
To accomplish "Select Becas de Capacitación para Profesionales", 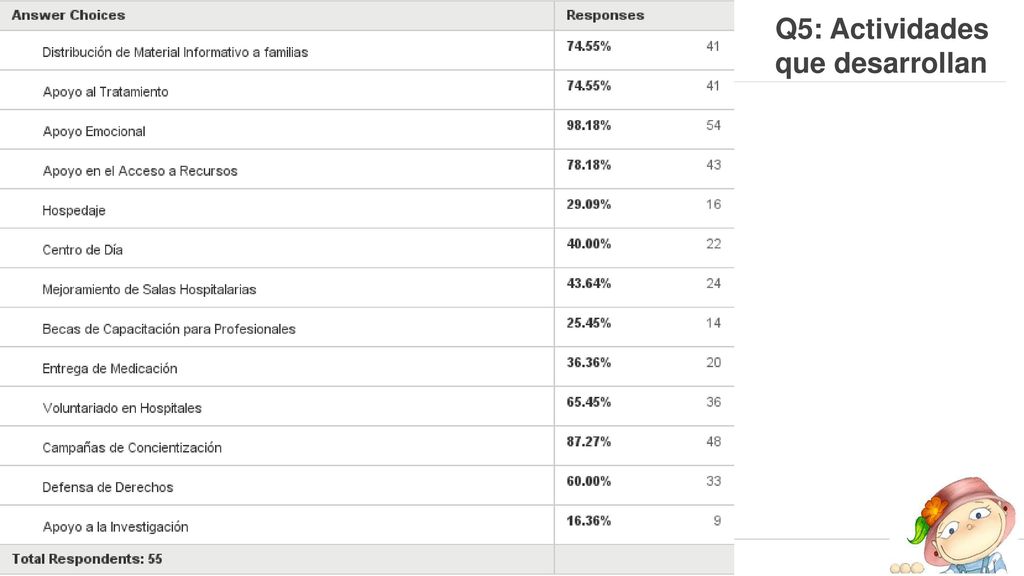I will pos(168,328).
